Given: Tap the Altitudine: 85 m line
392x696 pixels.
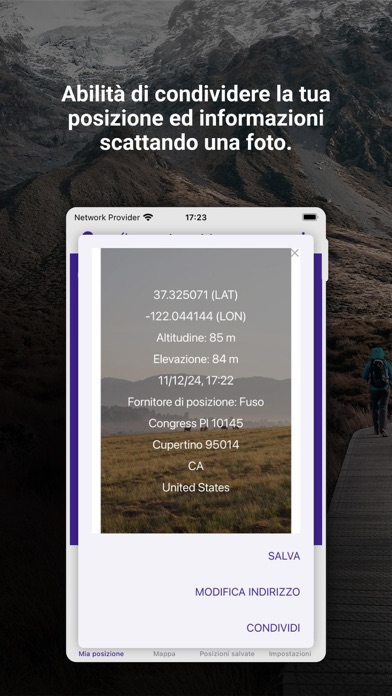Looking at the screenshot, I should pos(196,338).
